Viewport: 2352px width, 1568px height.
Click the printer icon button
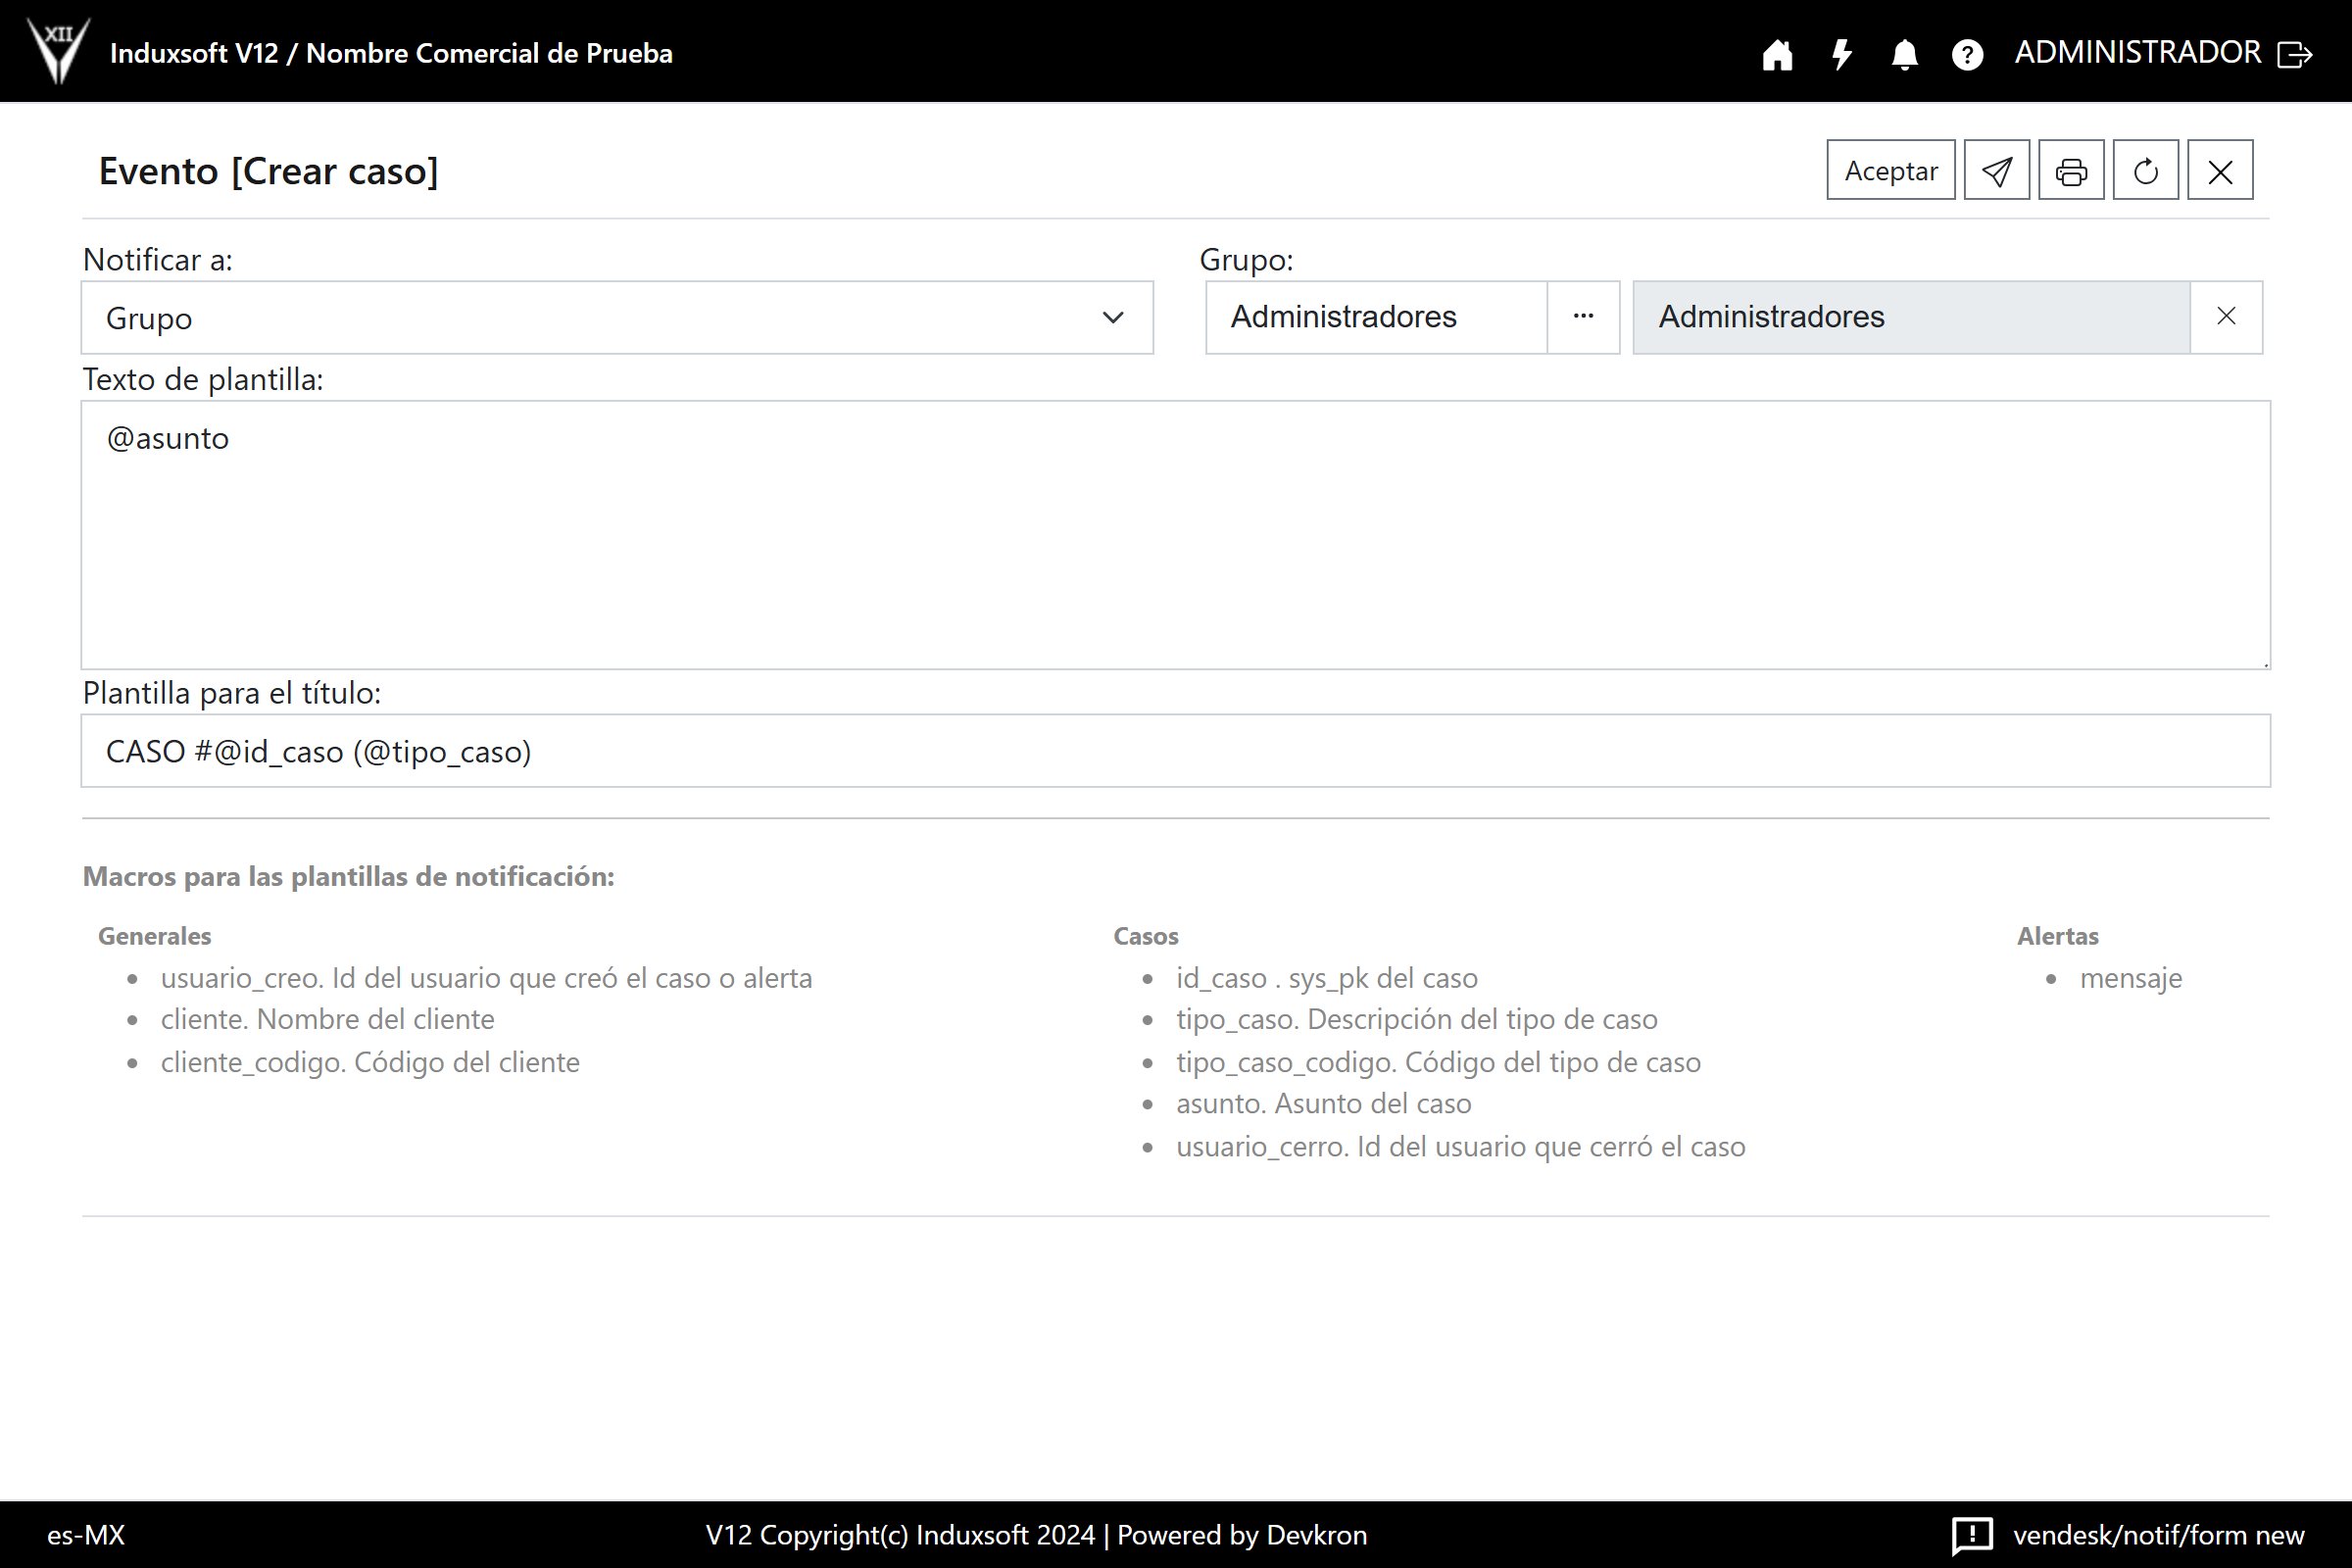[x=2070, y=171]
